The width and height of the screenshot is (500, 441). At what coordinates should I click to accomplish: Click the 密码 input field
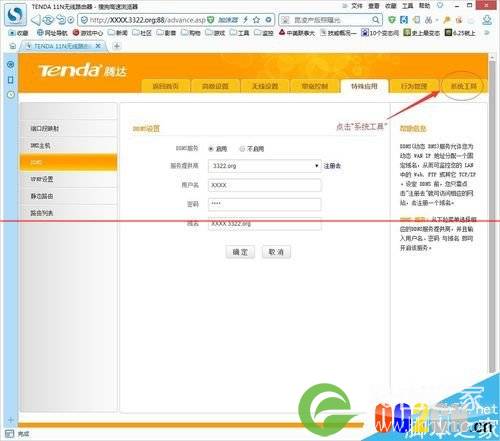pos(265,204)
